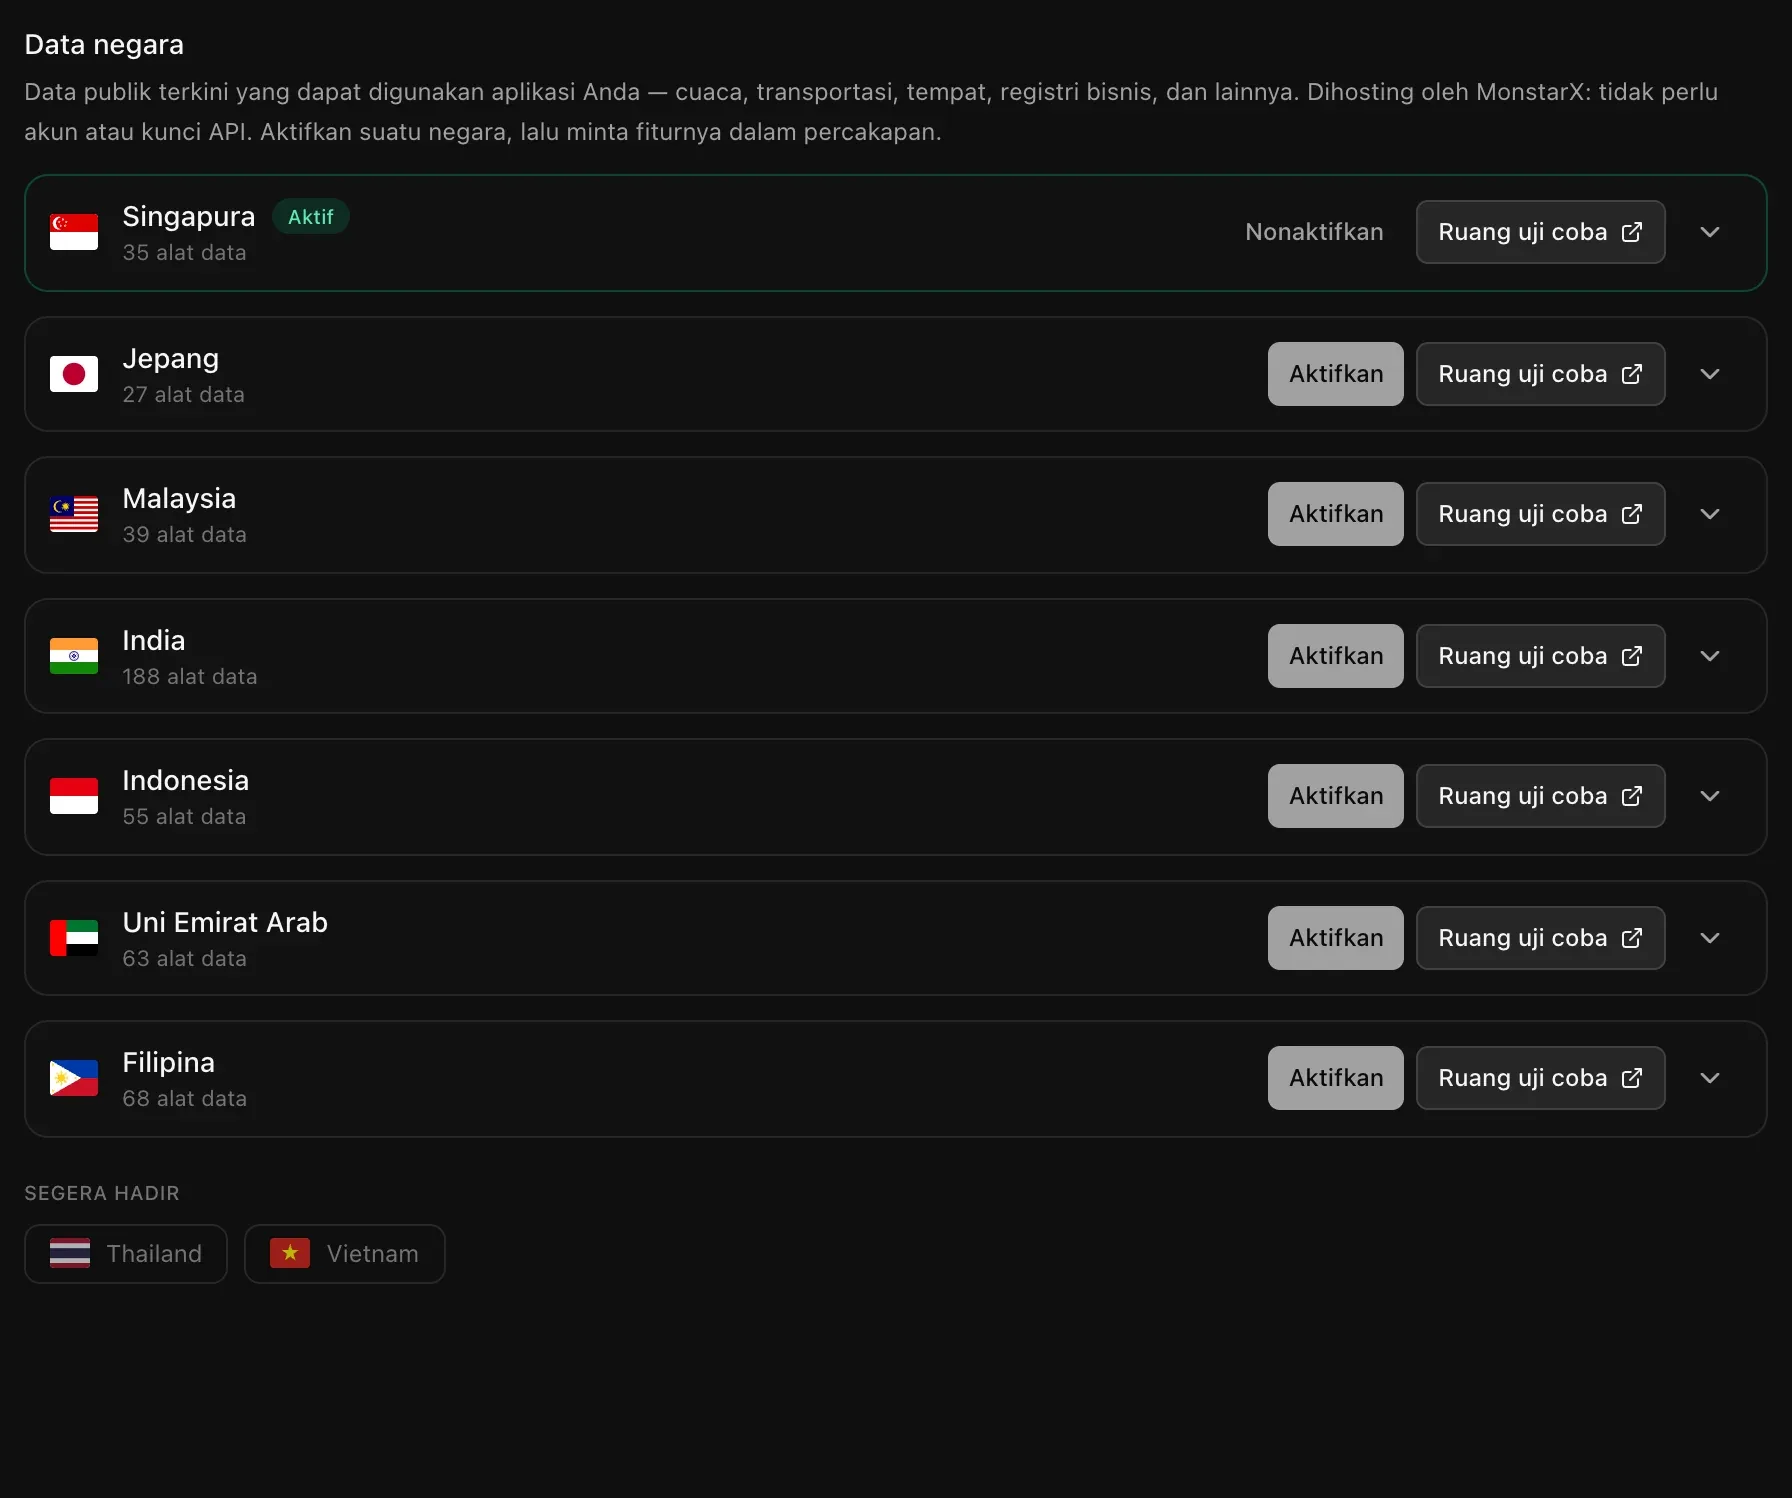The height and width of the screenshot is (1498, 1792).
Task: Enable India data with Aktifkan
Action: tap(1336, 656)
